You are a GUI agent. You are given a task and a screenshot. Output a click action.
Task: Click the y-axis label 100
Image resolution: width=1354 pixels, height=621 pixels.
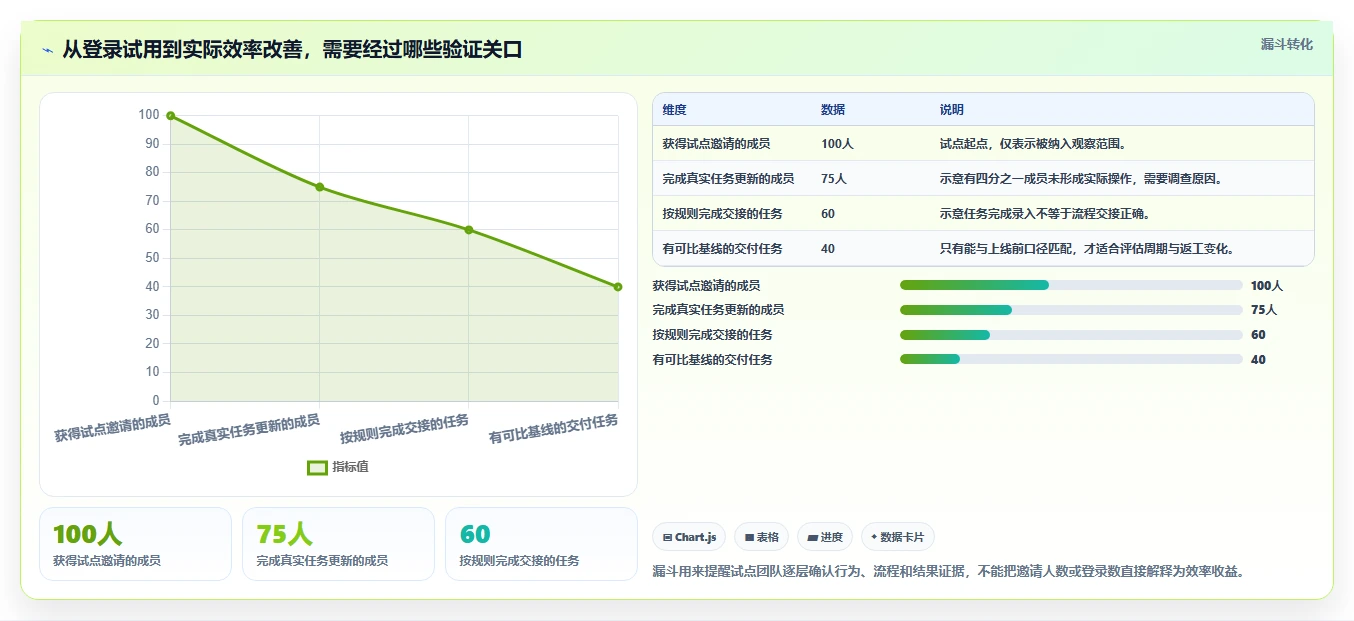pyautogui.click(x=149, y=115)
